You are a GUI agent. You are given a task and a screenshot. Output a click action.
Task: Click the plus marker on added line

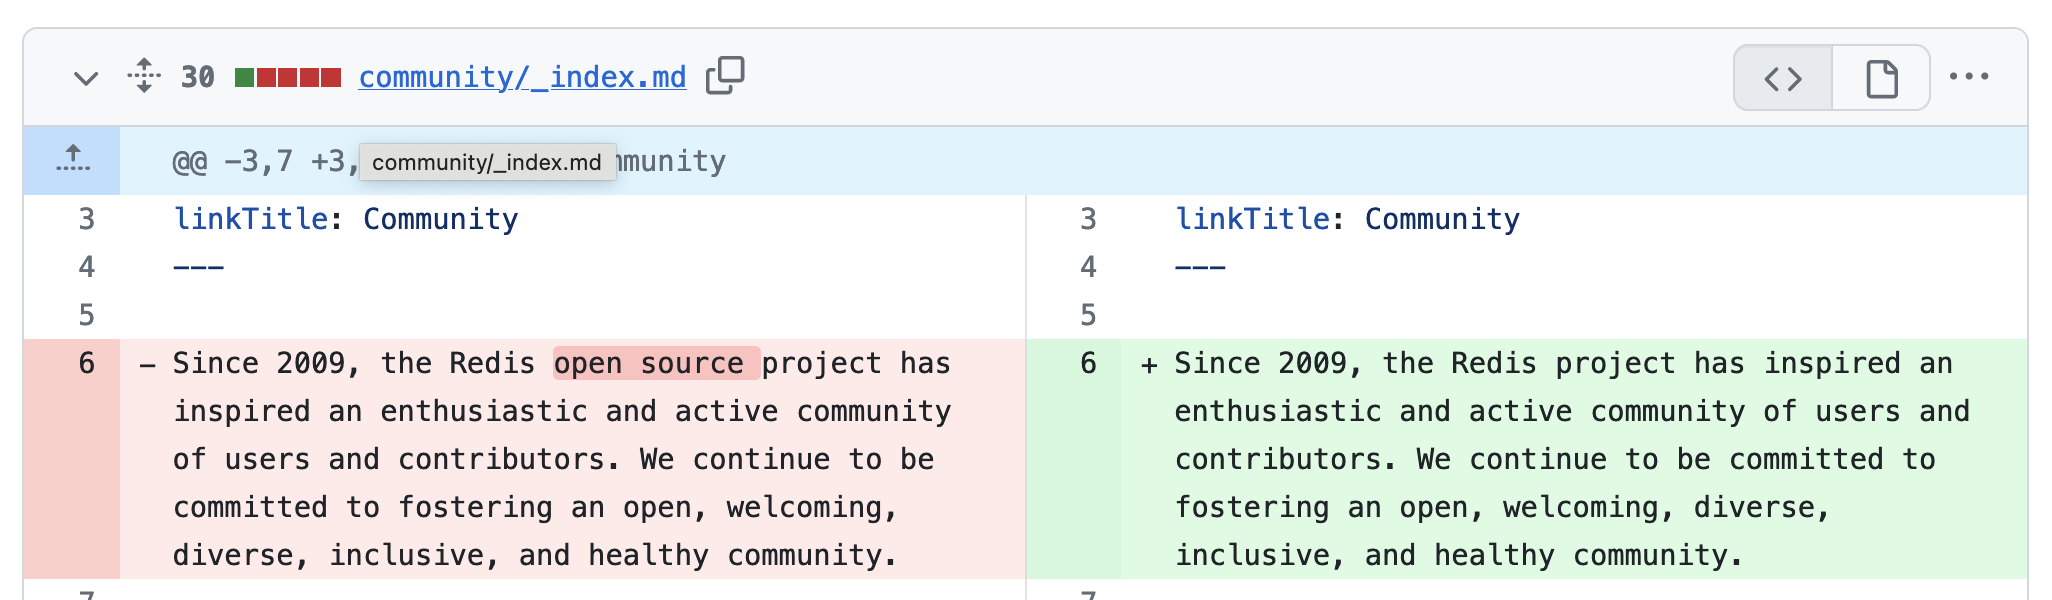1149,364
